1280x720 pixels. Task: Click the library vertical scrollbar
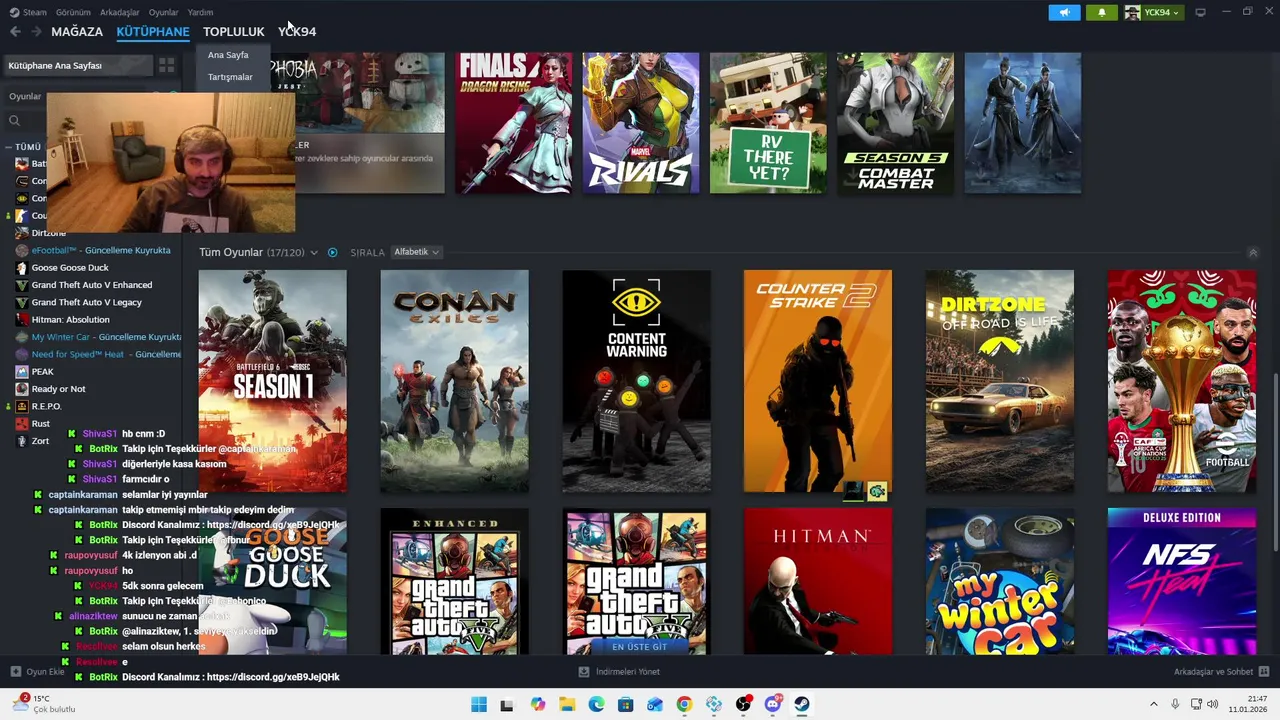point(1275,463)
